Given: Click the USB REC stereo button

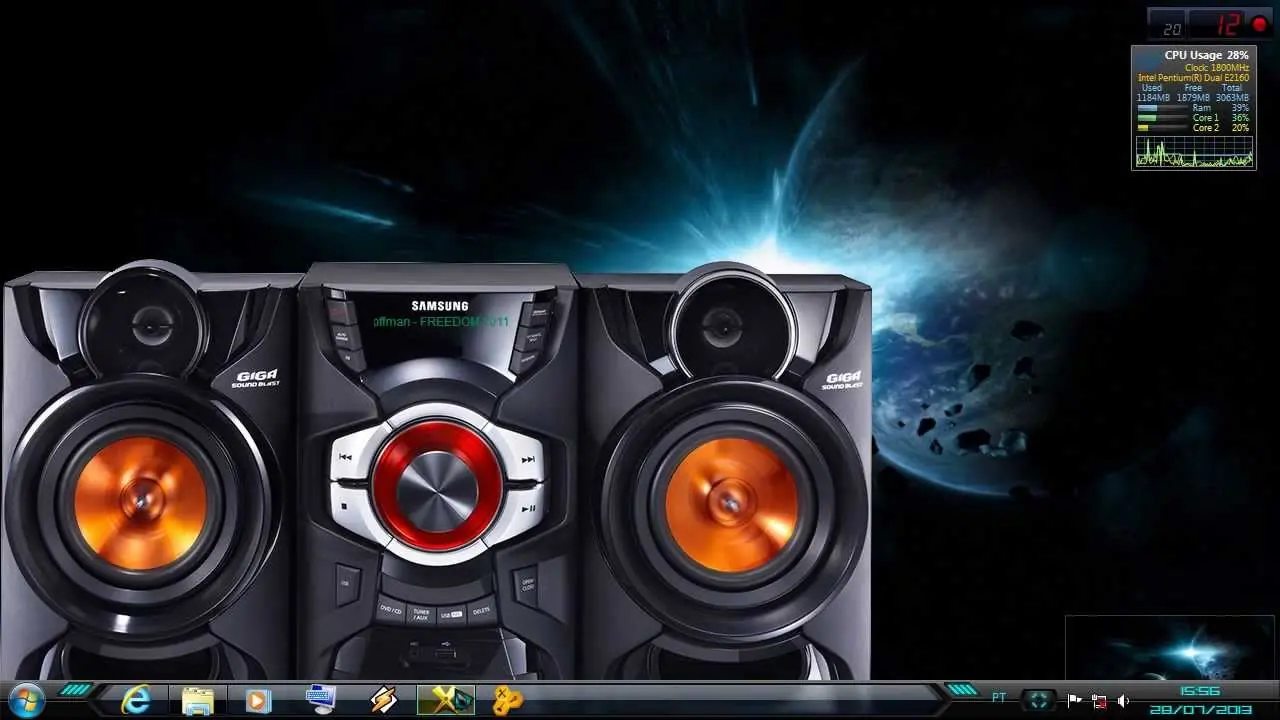Looking at the screenshot, I should pos(451,614).
